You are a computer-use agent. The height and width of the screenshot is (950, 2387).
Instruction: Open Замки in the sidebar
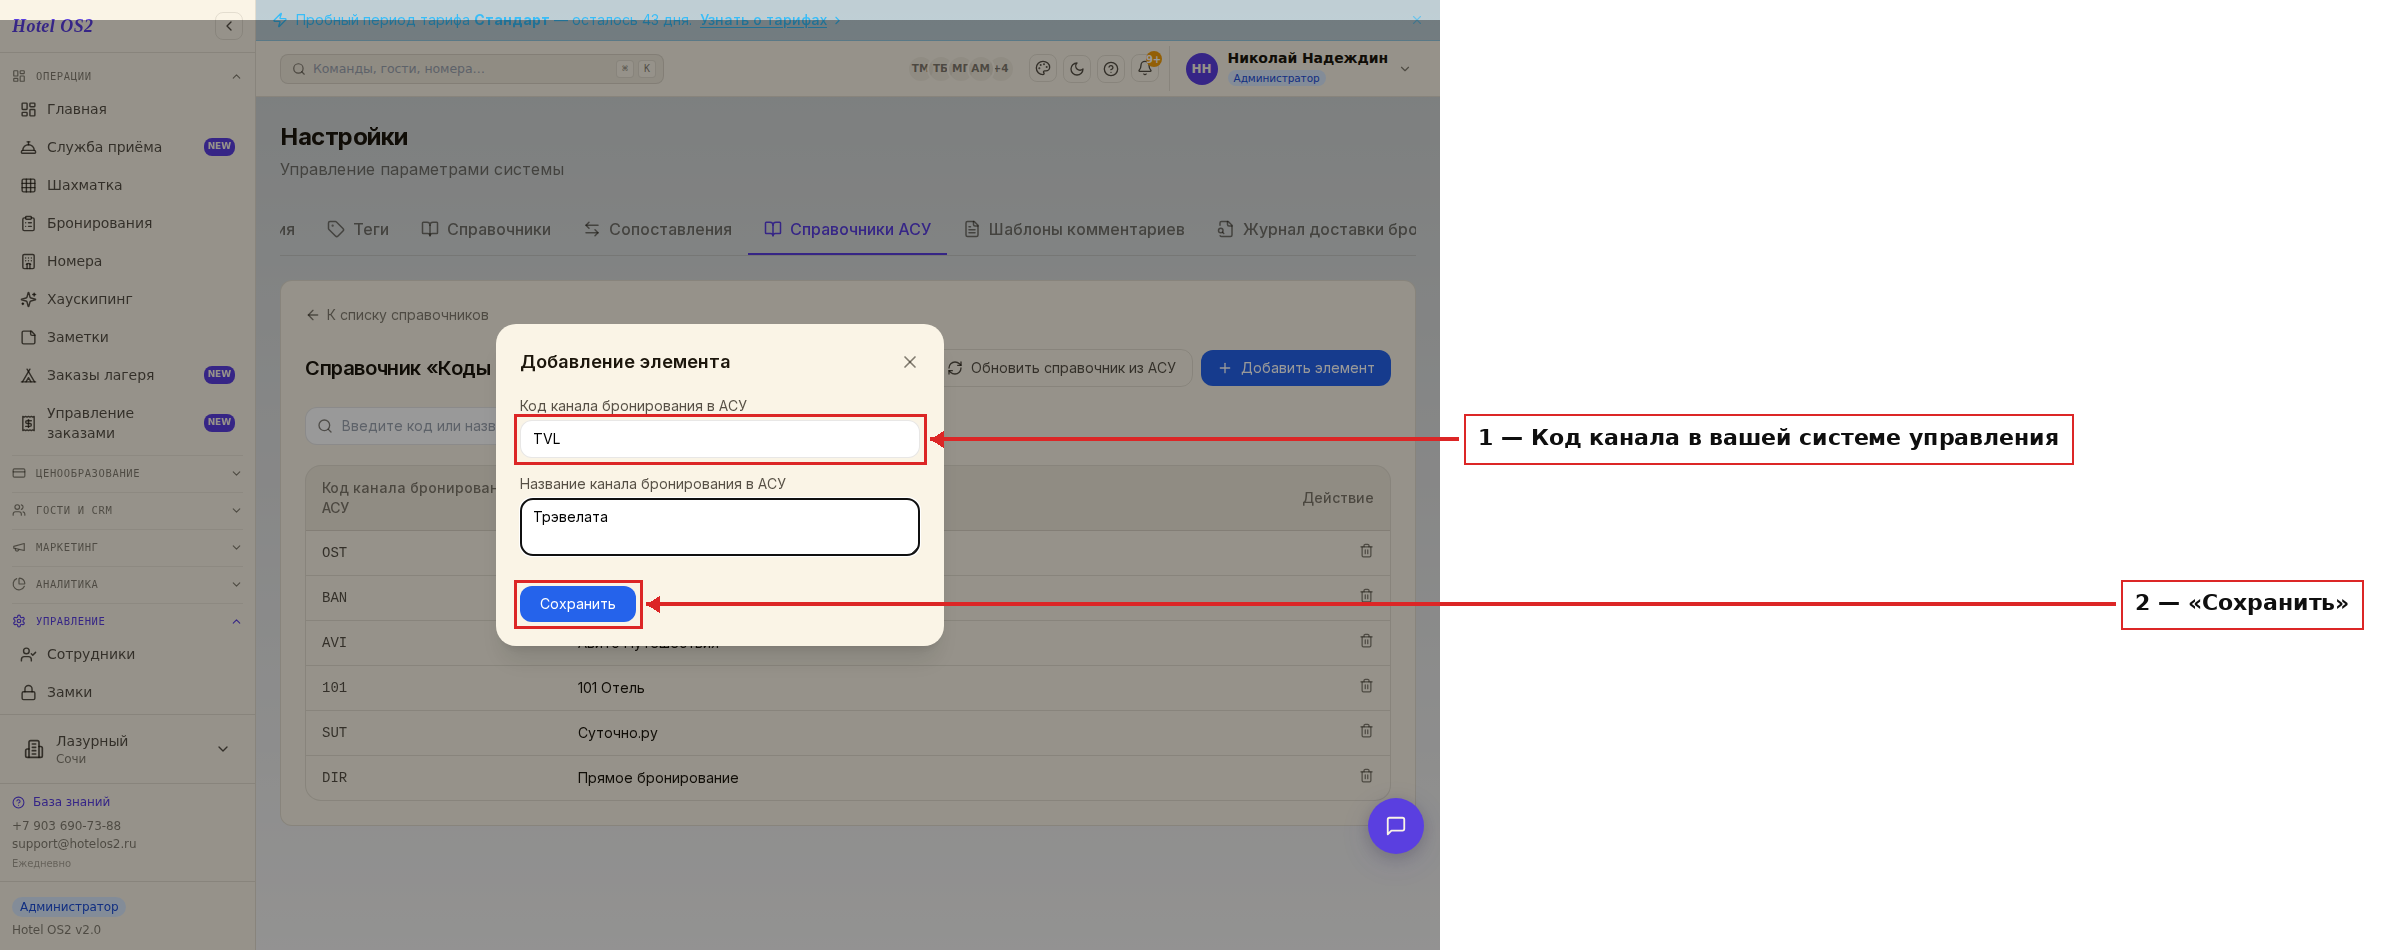pos(127,692)
